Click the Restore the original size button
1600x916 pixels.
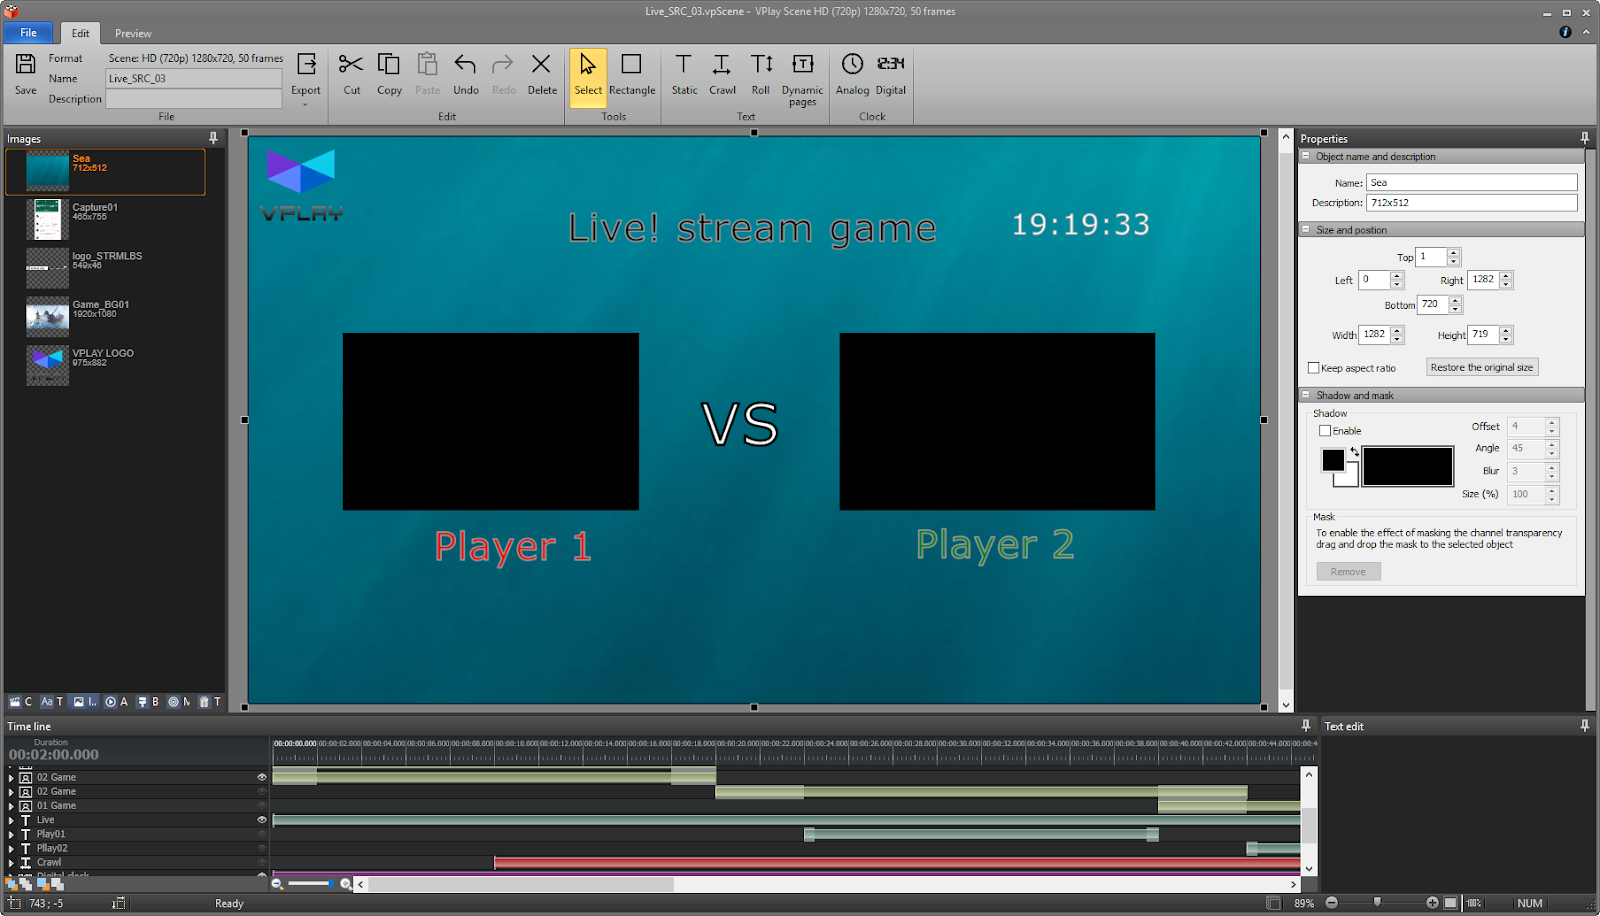pyautogui.click(x=1481, y=367)
